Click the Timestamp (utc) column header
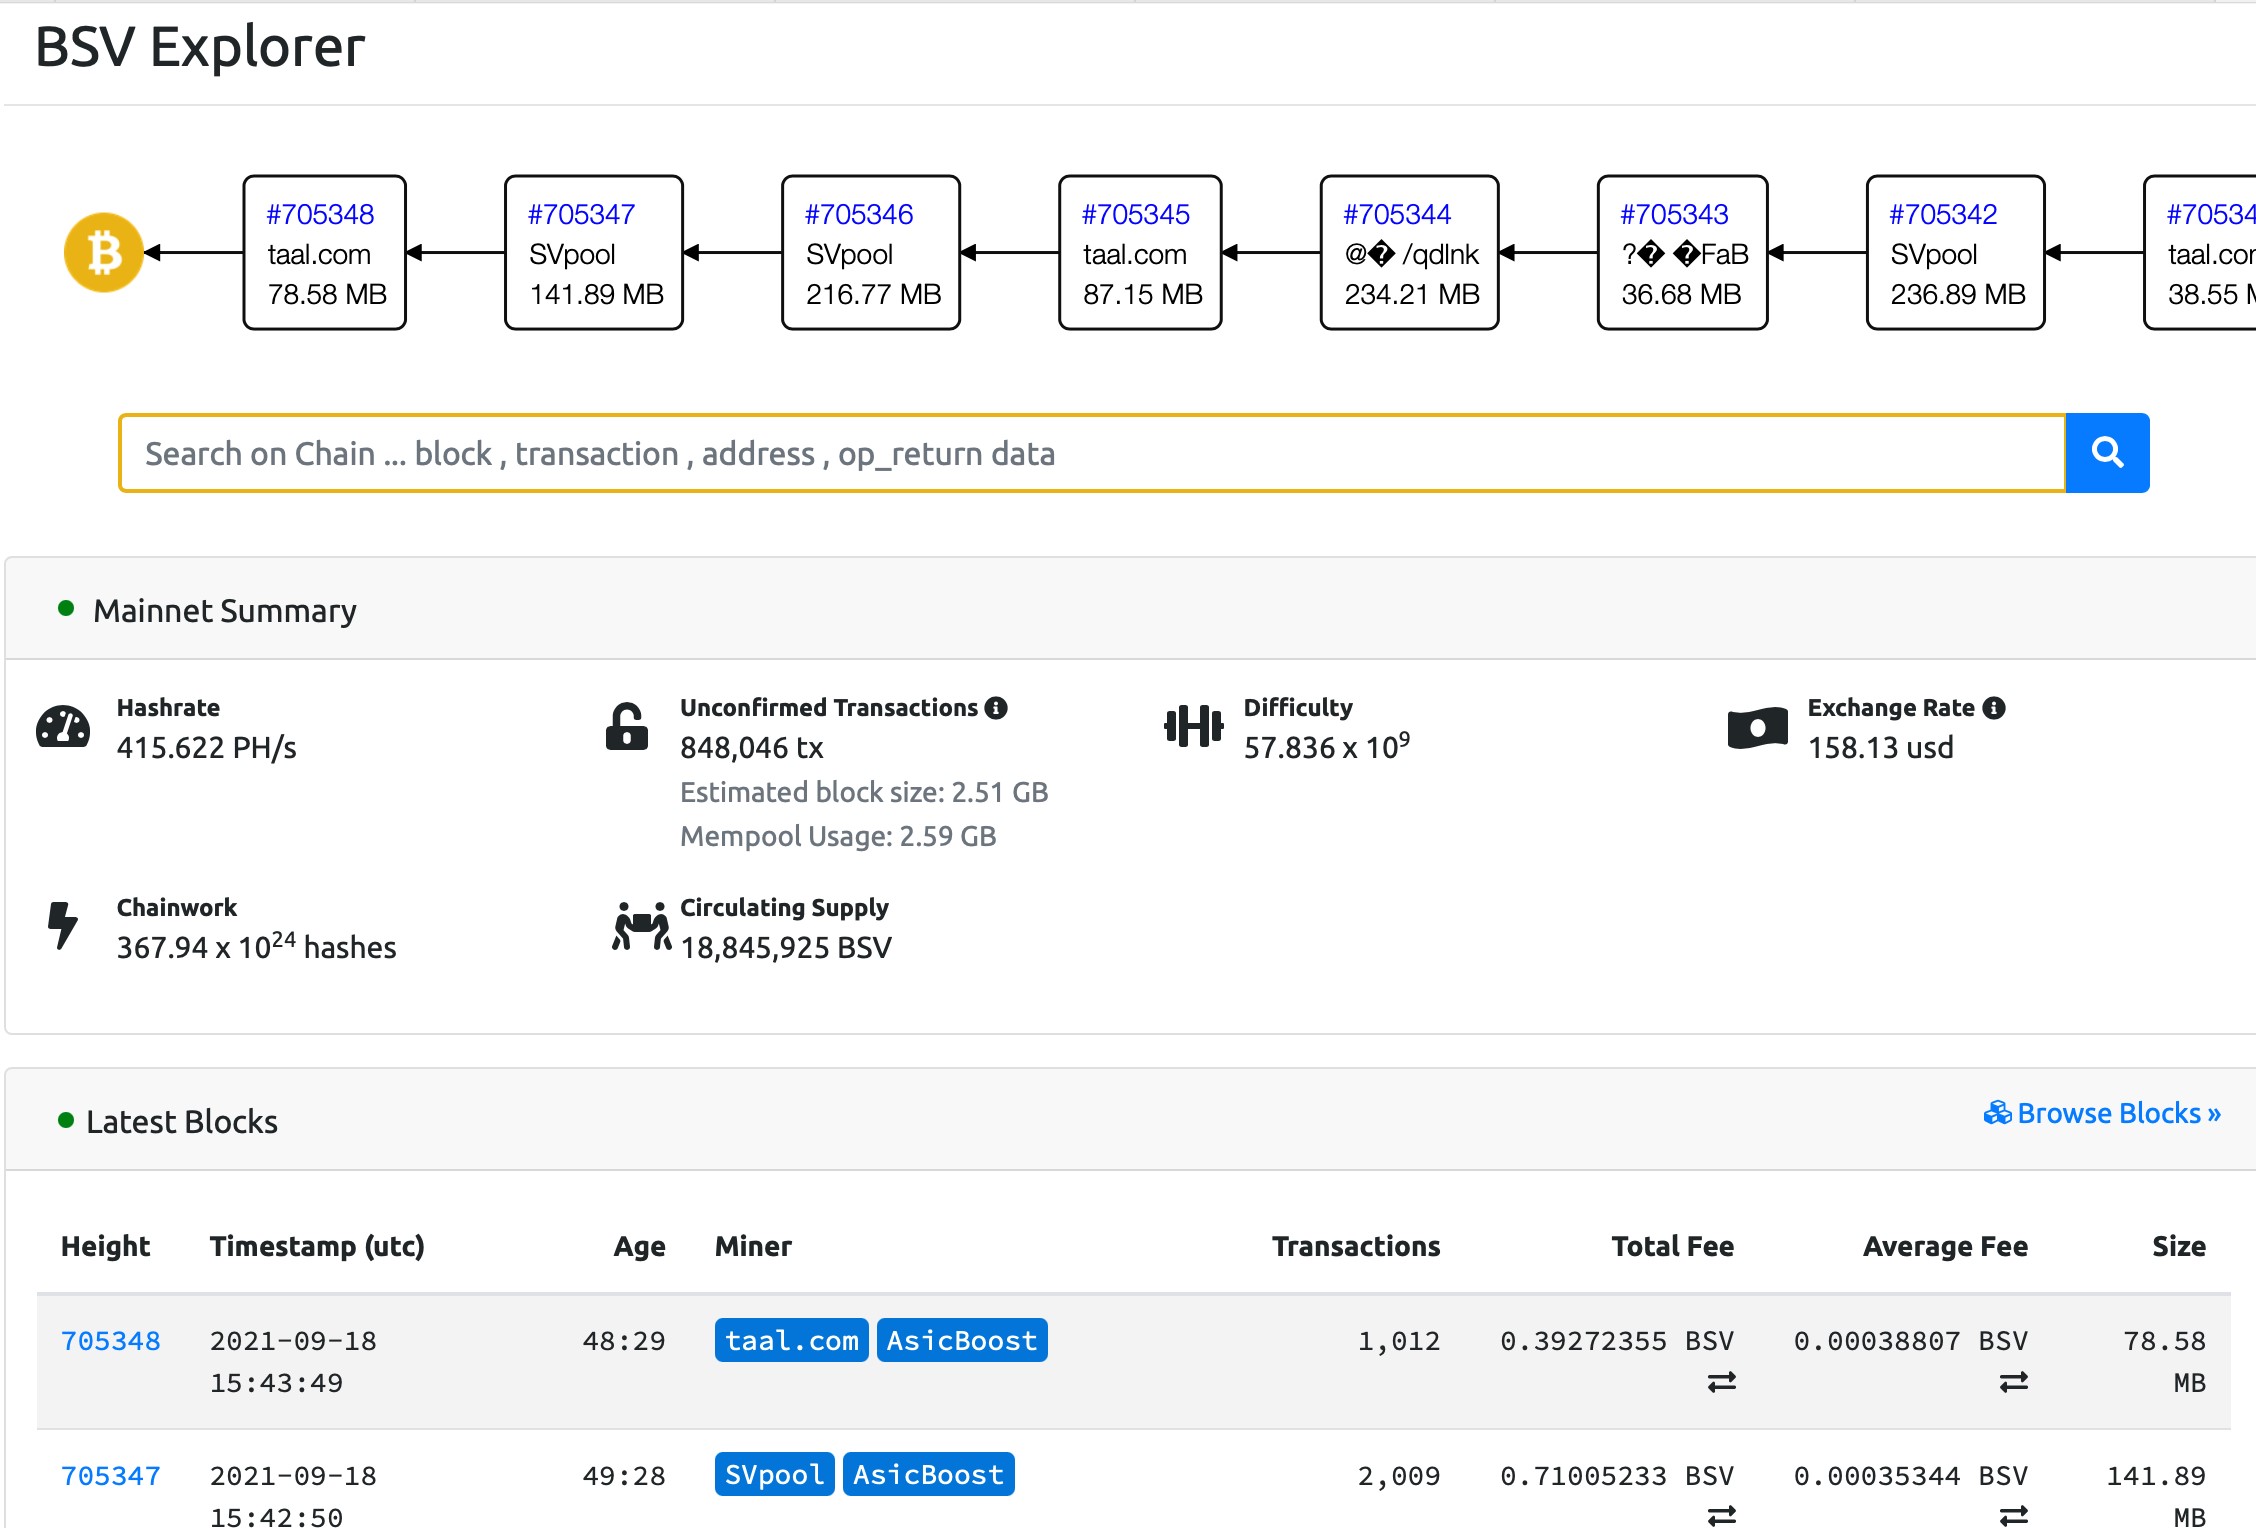The width and height of the screenshot is (2256, 1528). click(317, 1247)
